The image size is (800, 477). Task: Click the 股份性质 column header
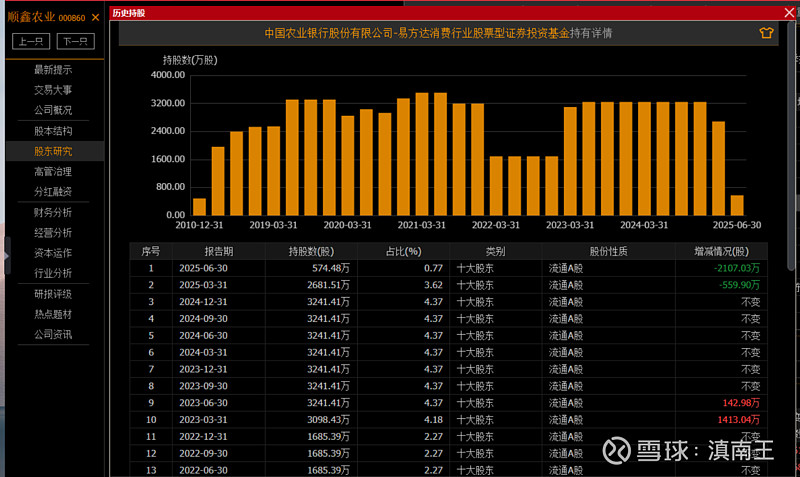pos(608,252)
